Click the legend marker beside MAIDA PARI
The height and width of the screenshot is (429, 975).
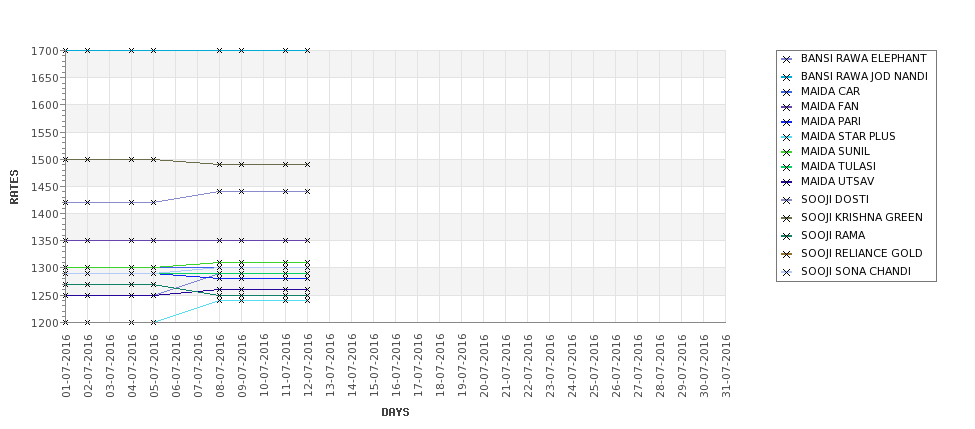point(787,122)
